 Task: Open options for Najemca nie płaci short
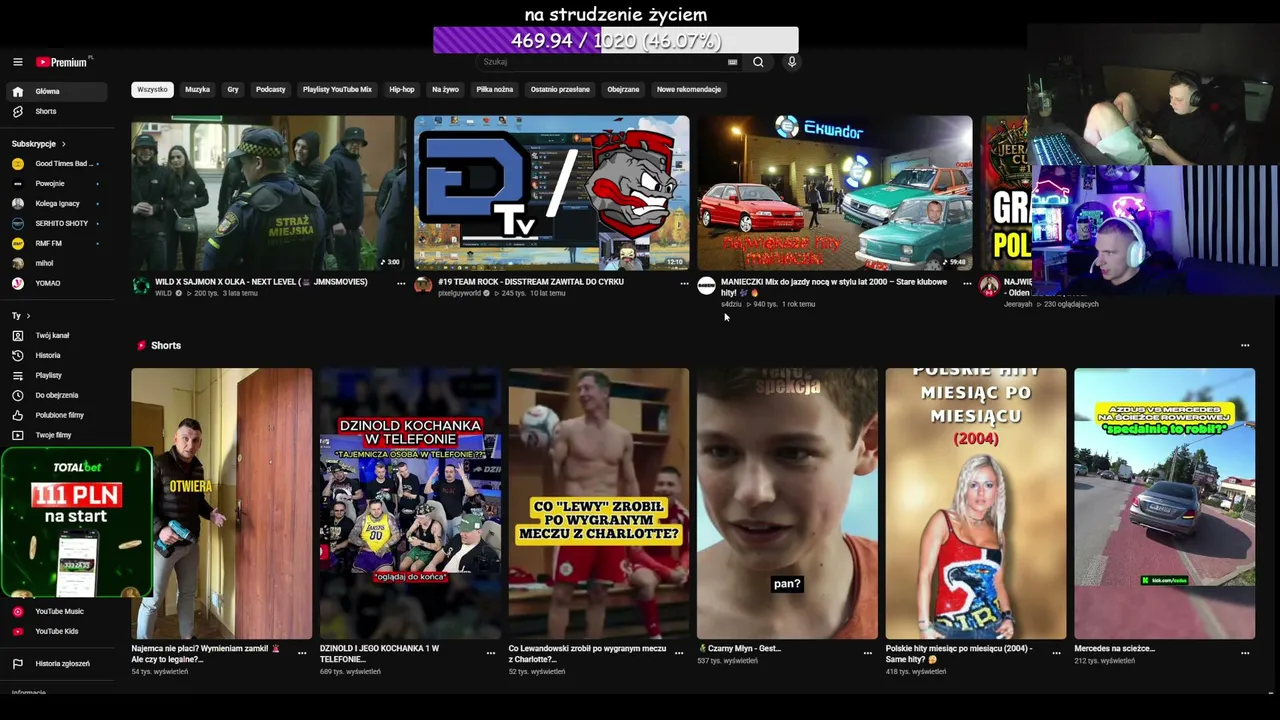pyautogui.click(x=302, y=652)
